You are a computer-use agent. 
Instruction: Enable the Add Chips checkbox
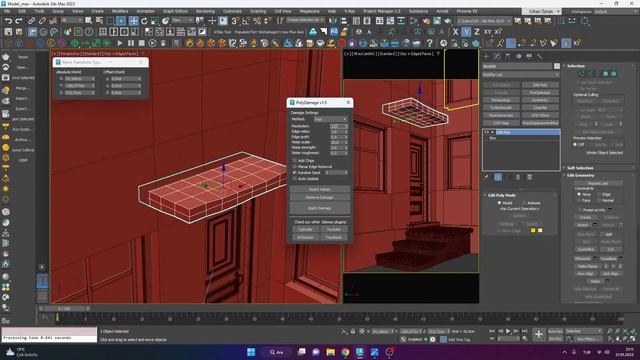[x=295, y=161]
